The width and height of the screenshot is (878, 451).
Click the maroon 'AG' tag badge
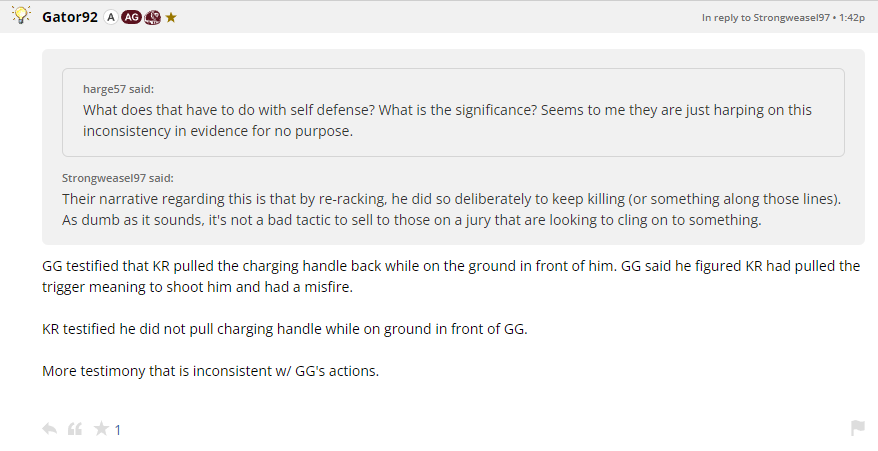pyautogui.click(x=131, y=18)
